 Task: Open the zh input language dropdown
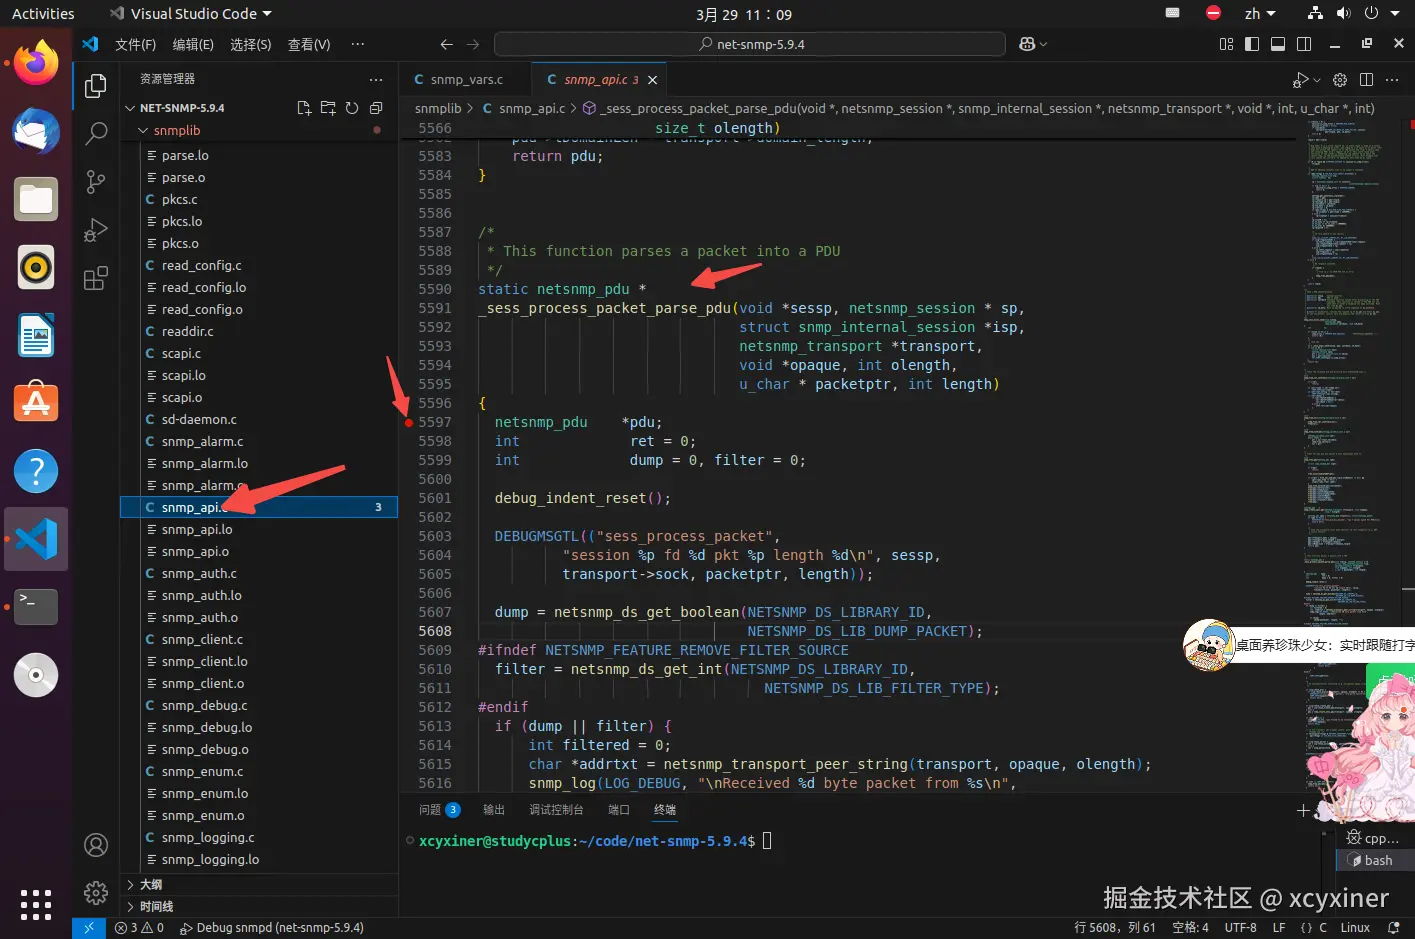[x=1259, y=14]
